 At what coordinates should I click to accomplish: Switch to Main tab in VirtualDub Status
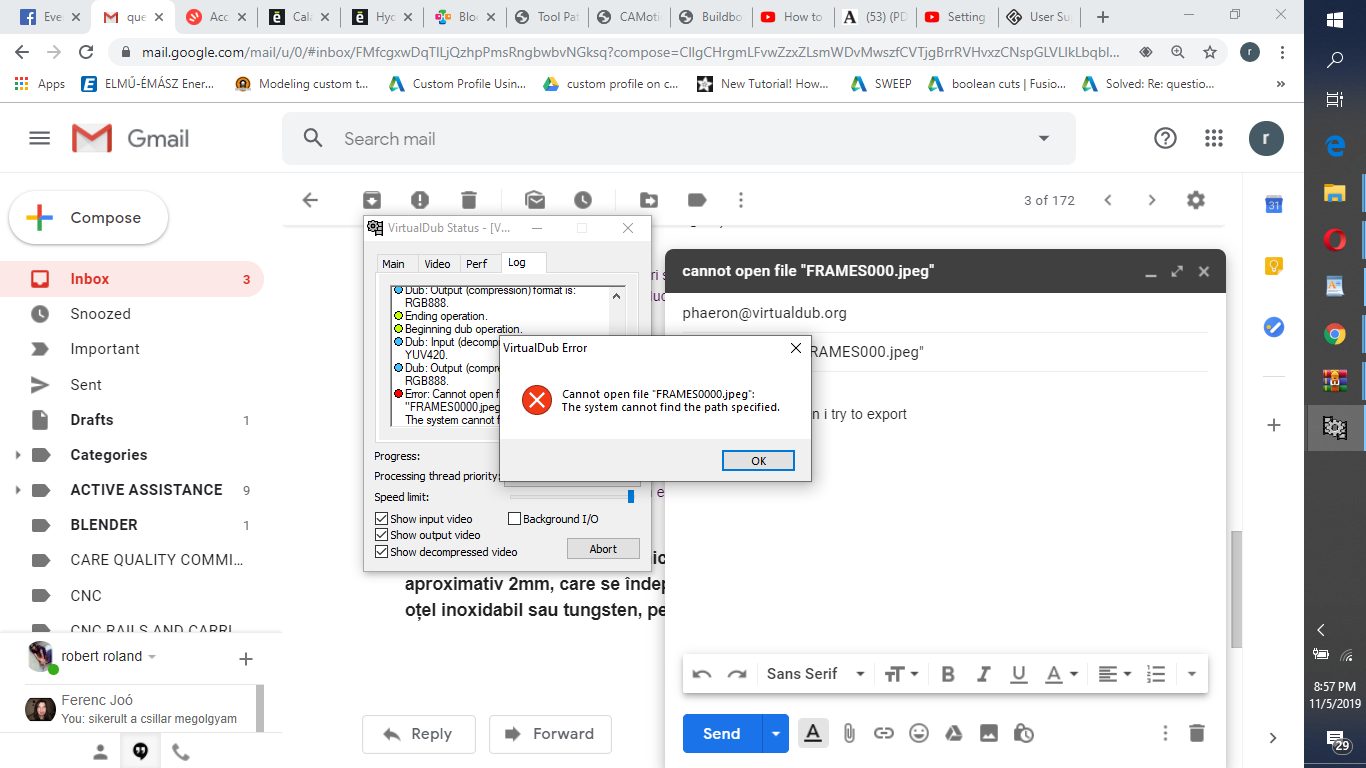pos(394,264)
